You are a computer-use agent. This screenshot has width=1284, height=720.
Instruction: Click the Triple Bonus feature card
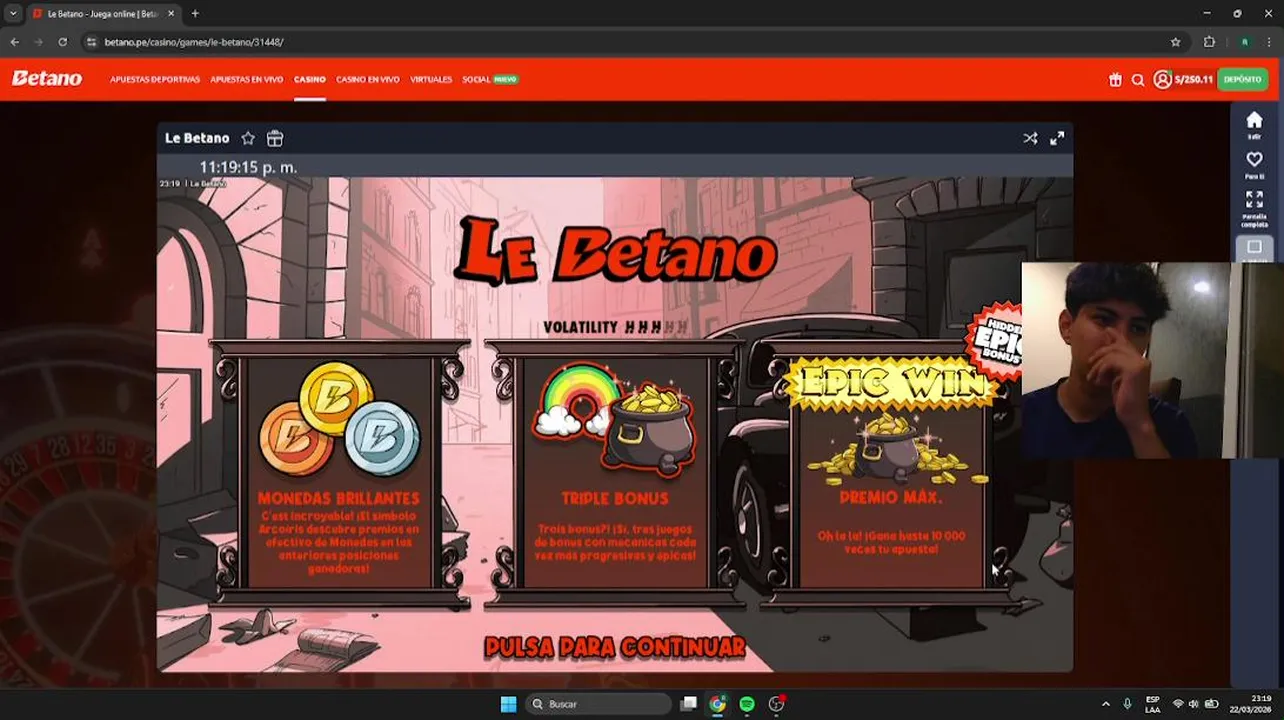point(614,474)
